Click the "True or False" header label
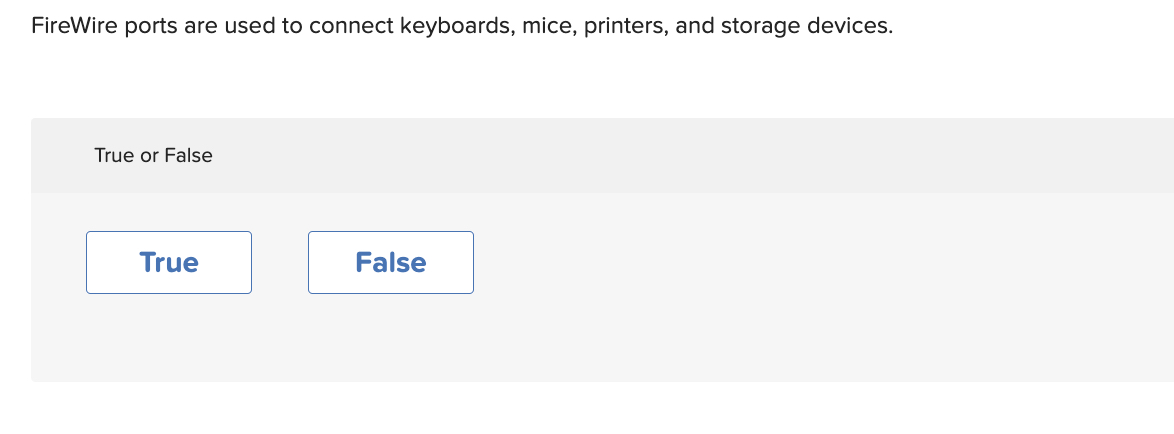Viewport: 1174px width, 434px height. (x=153, y=156)
